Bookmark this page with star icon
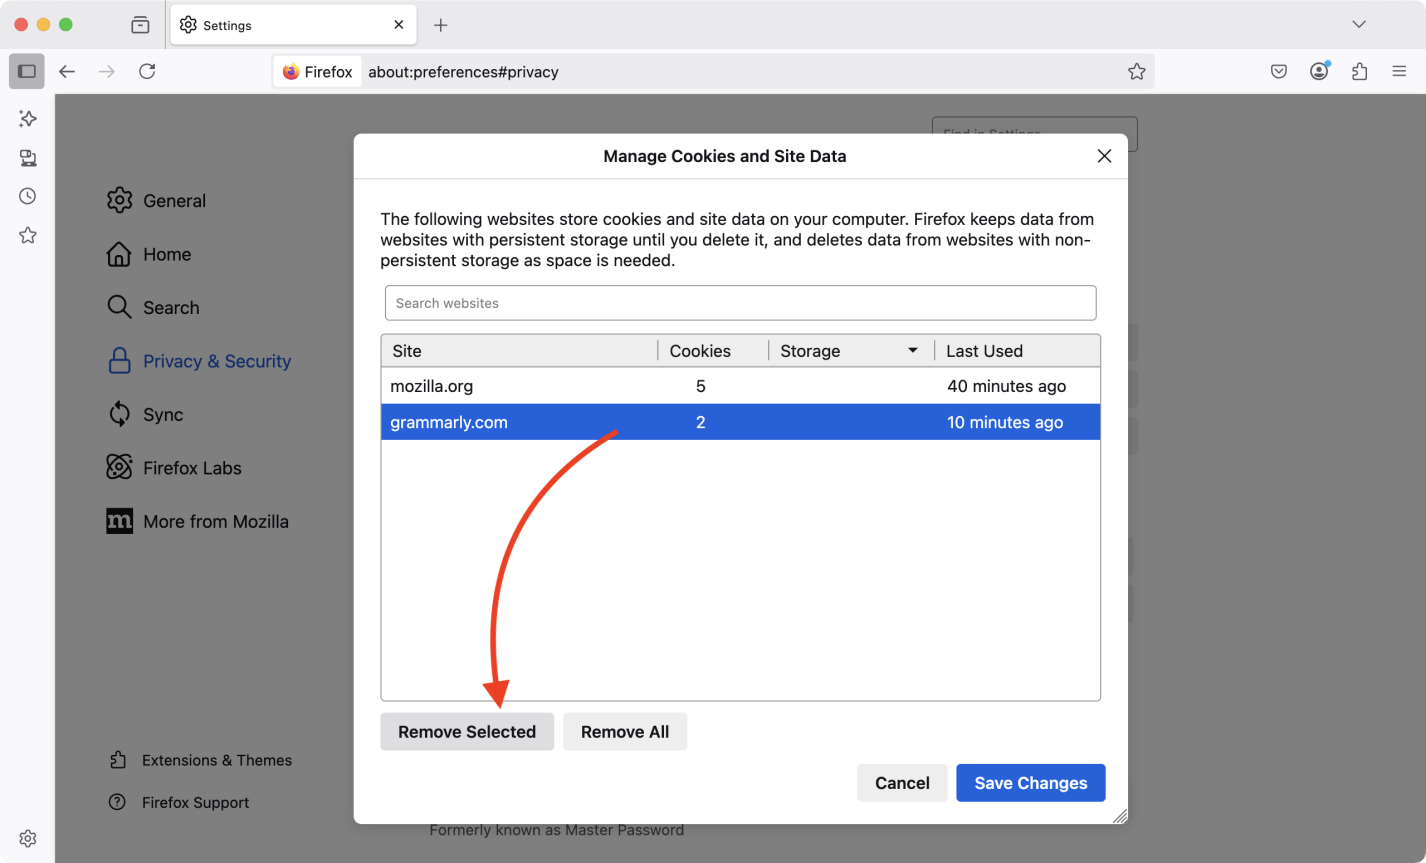Viewport: 1426px width, 863px height. click(1136, 72)
